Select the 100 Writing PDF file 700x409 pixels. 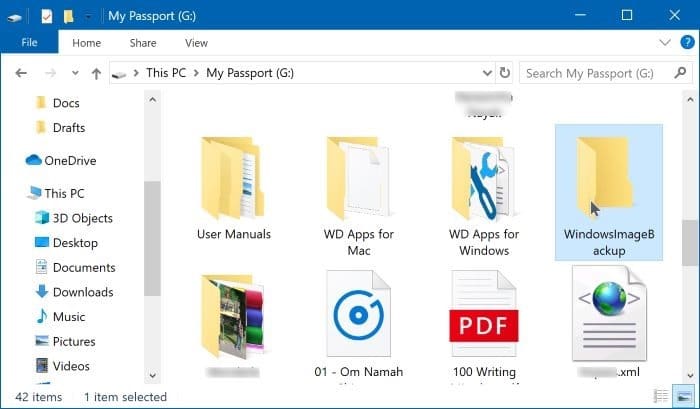click(x=484, y=324)
